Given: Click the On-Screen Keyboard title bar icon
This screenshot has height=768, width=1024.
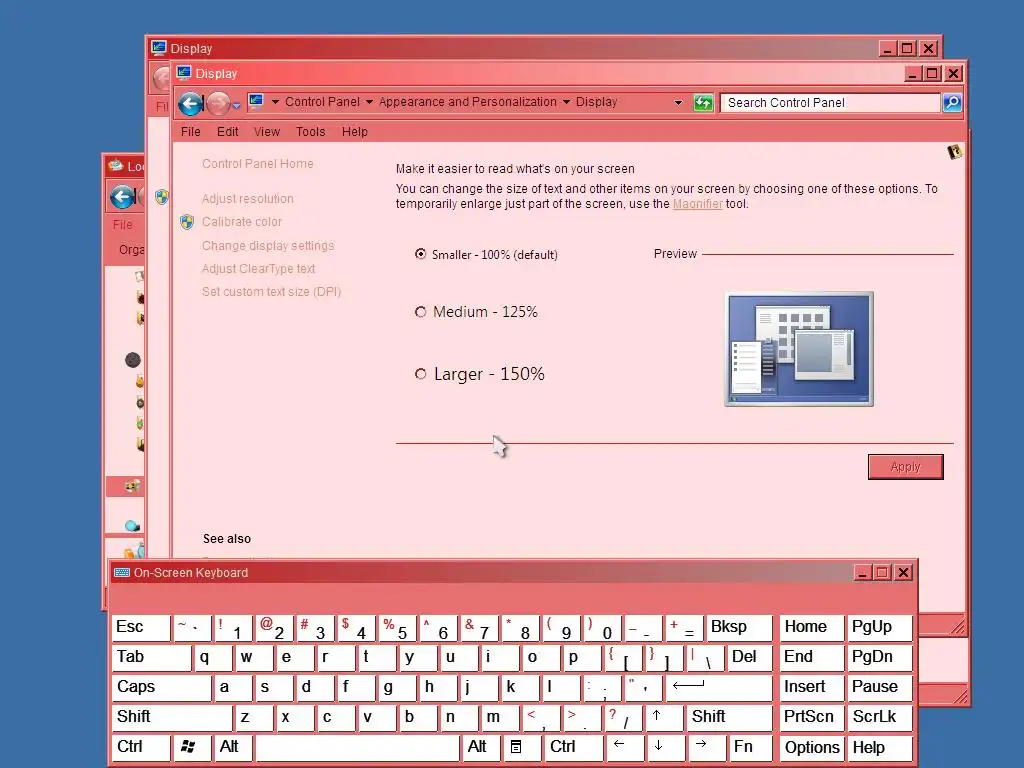Looking at the screenshot, I should 121,573.
